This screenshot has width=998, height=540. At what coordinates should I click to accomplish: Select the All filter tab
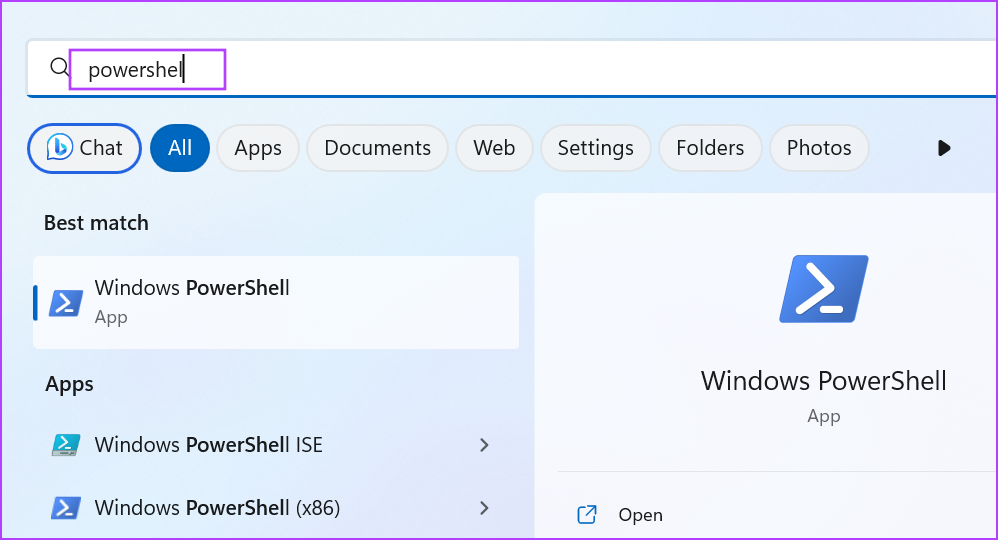180,148
